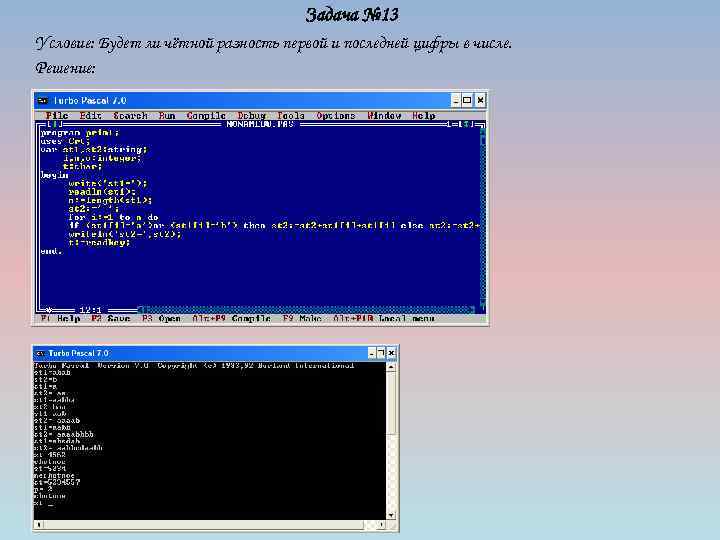Click the NONAME00.PAS editor title
This screenshot has height=540, width=720.
tap(260, 124)
